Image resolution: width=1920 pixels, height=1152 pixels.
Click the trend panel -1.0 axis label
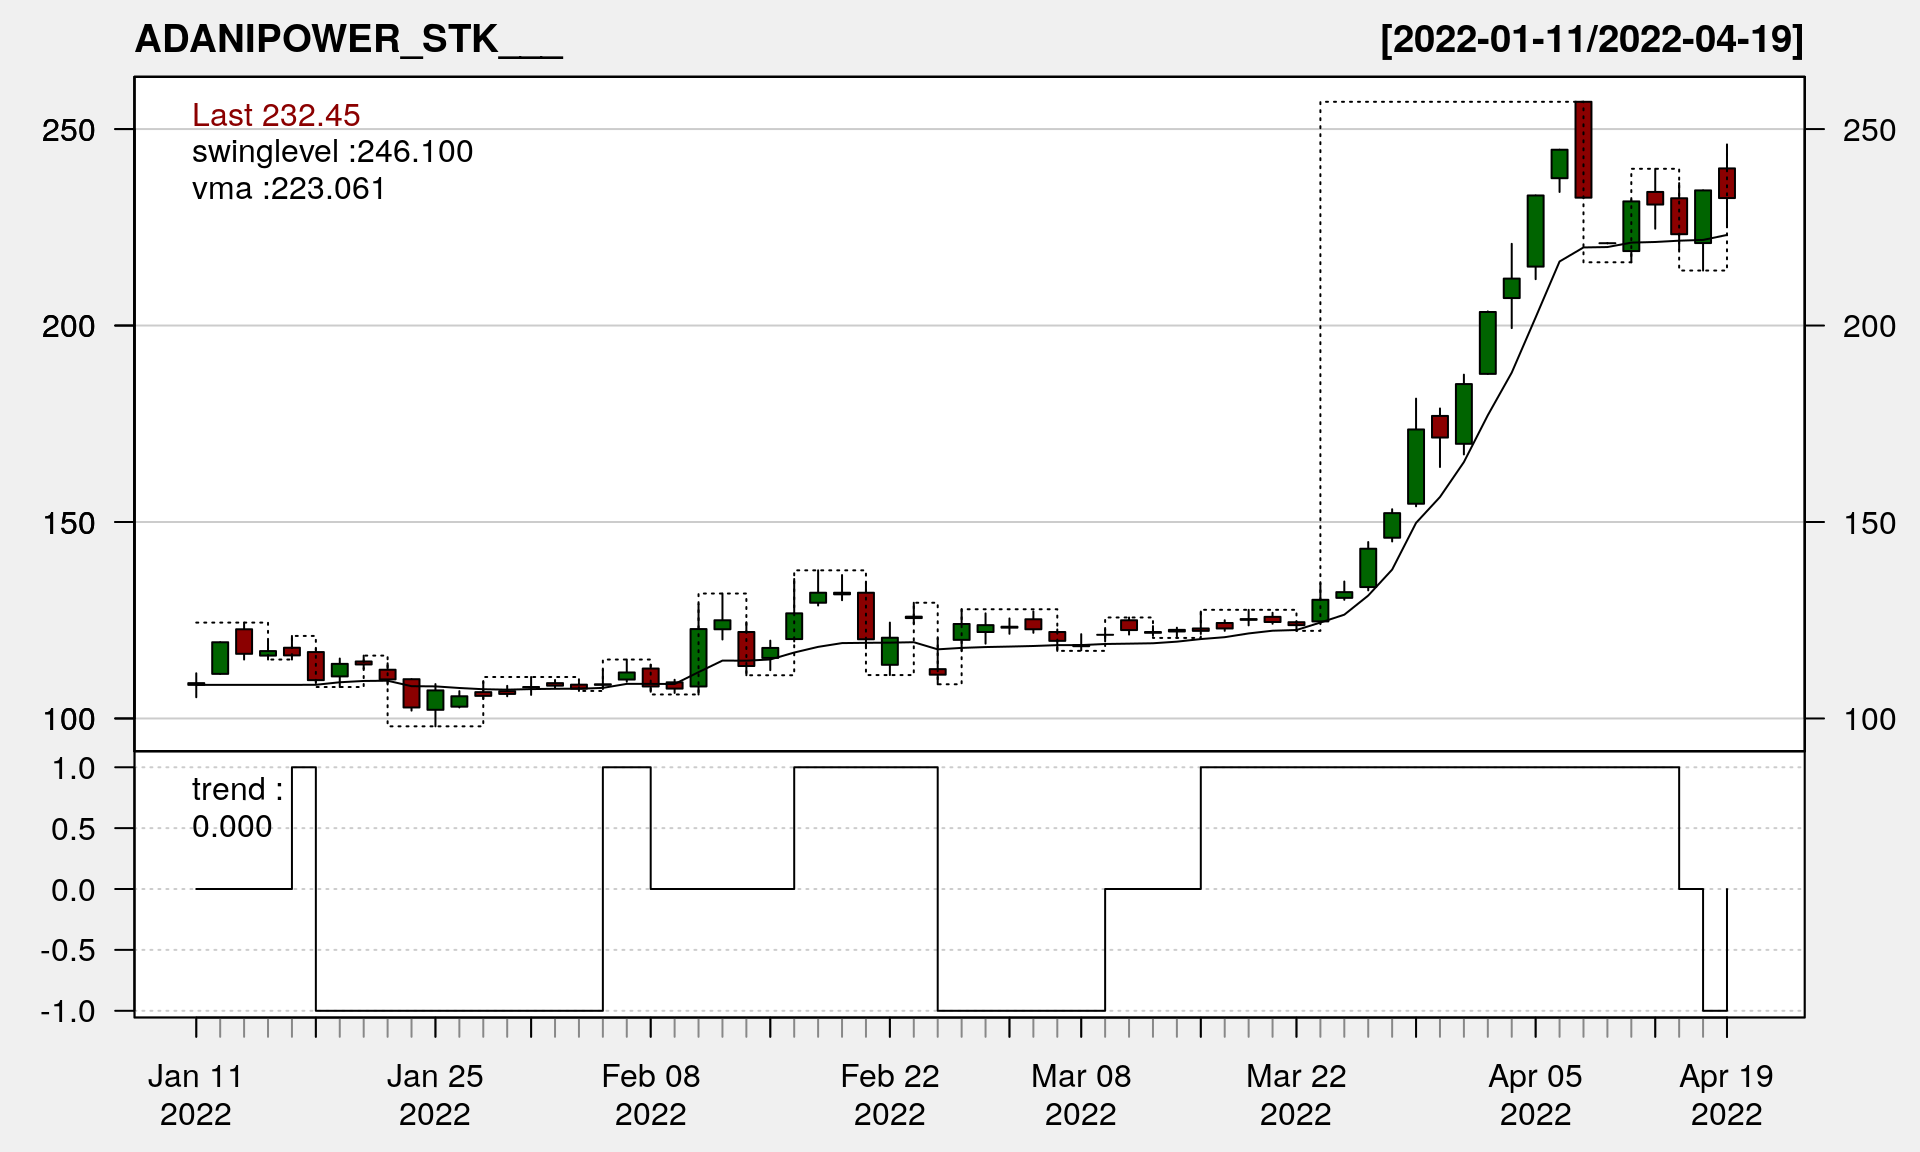(68, 1011)
